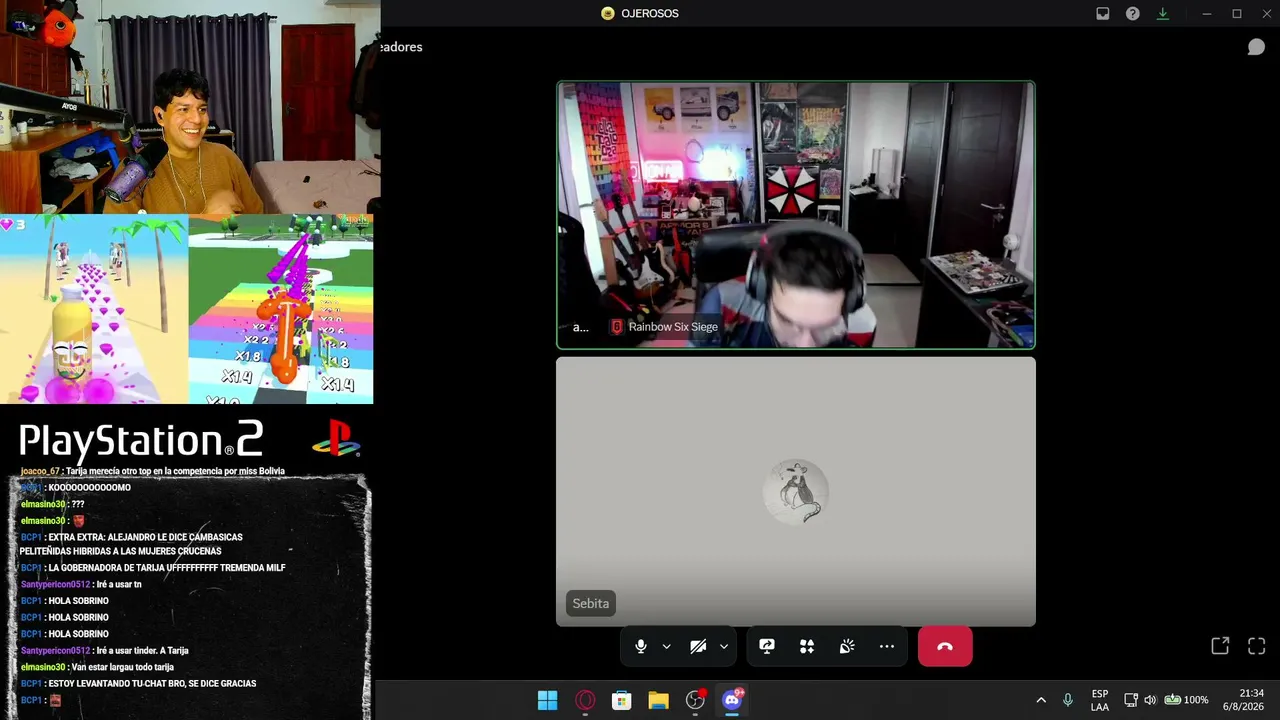Expand the hidden system tray icons

click(x=1041, y=700)
